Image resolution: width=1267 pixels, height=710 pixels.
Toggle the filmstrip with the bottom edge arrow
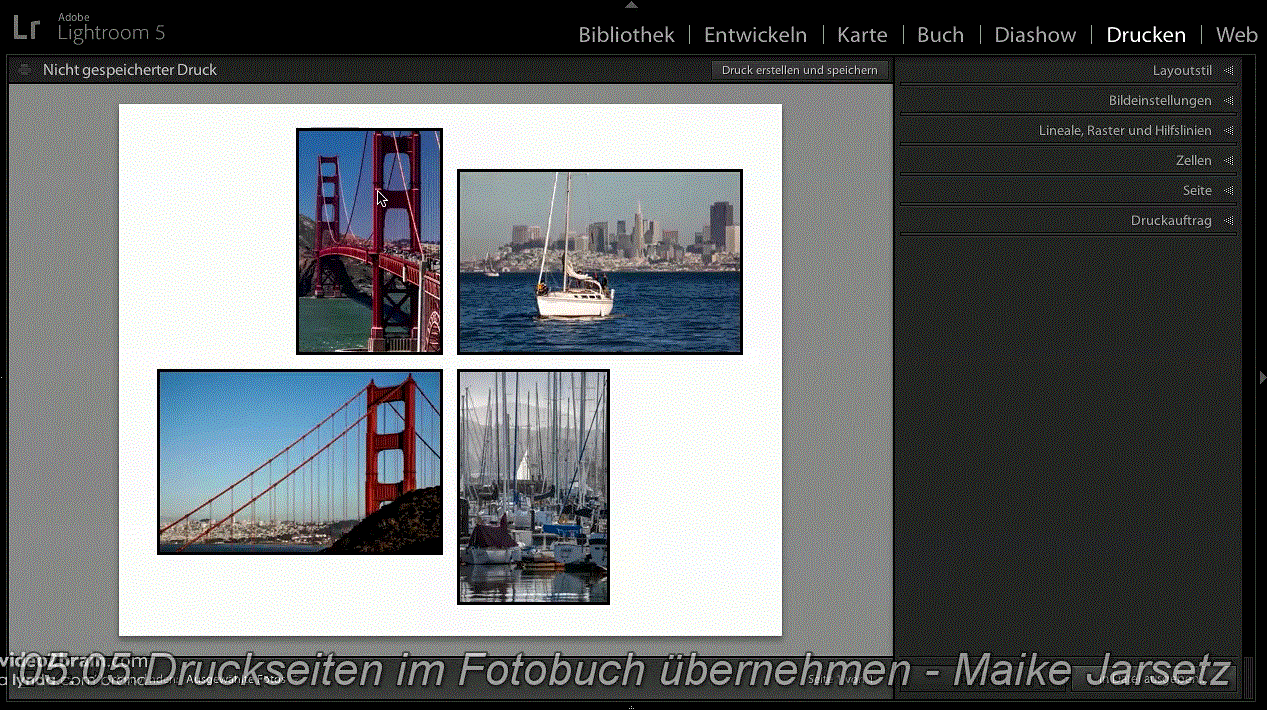pos(630,706)
